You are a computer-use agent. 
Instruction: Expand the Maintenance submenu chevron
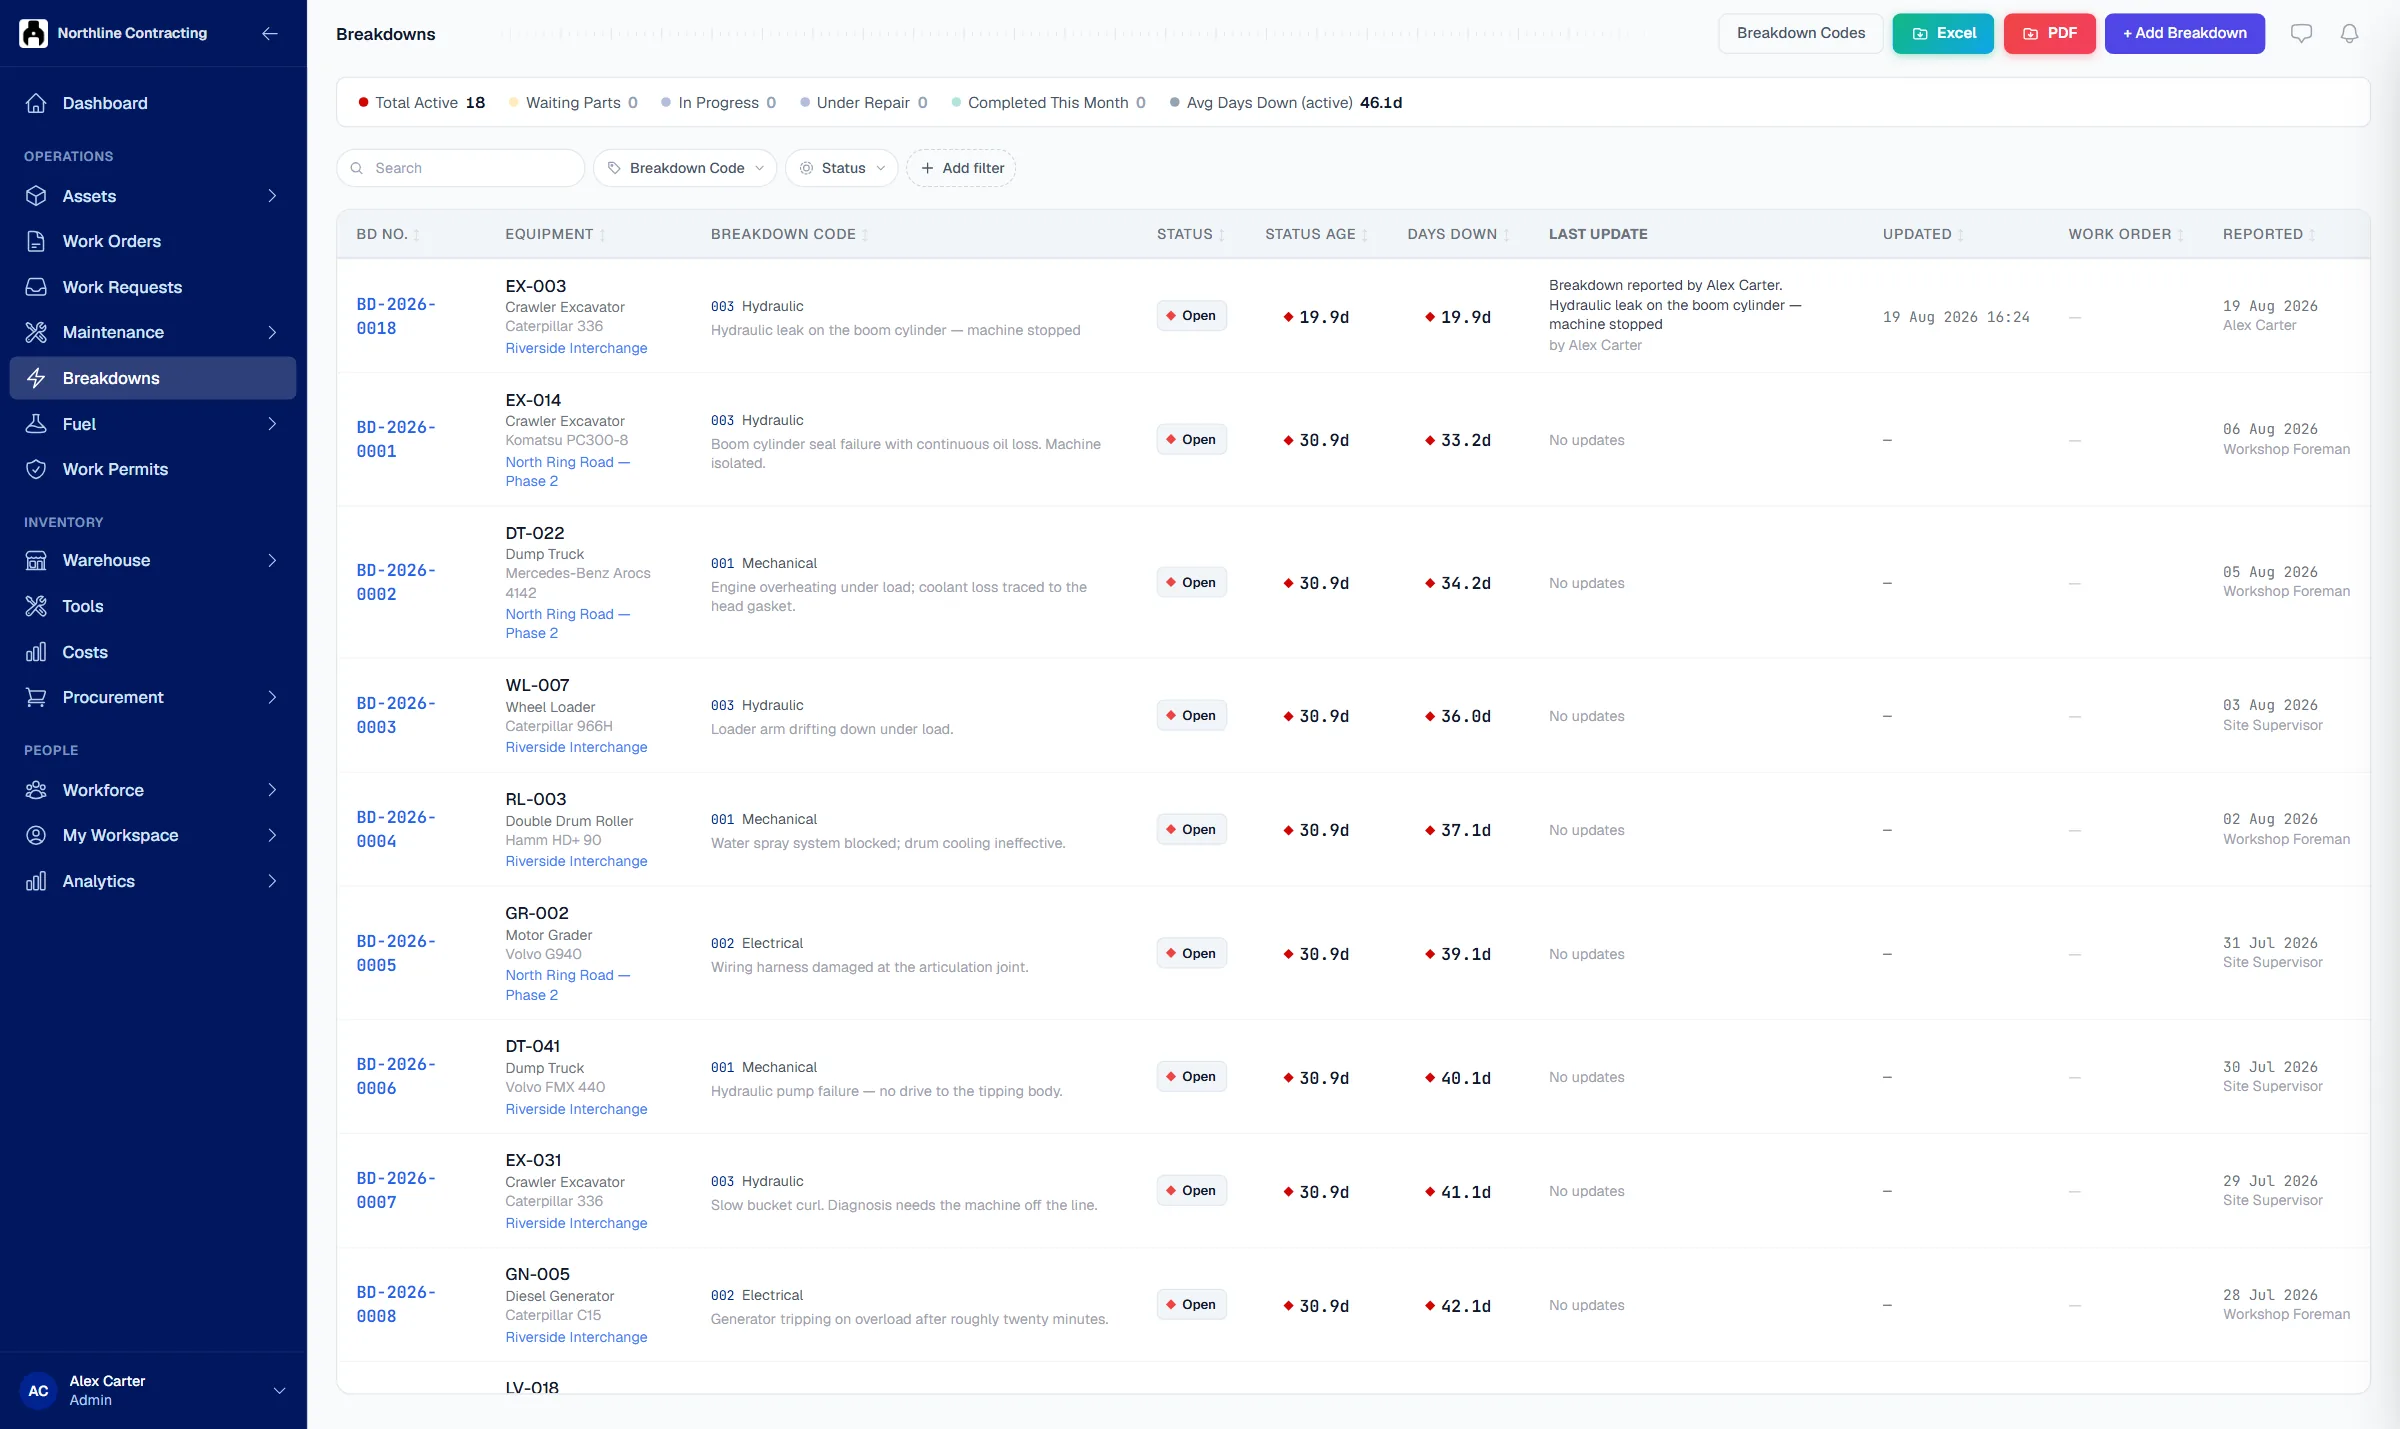coord(272,332)
